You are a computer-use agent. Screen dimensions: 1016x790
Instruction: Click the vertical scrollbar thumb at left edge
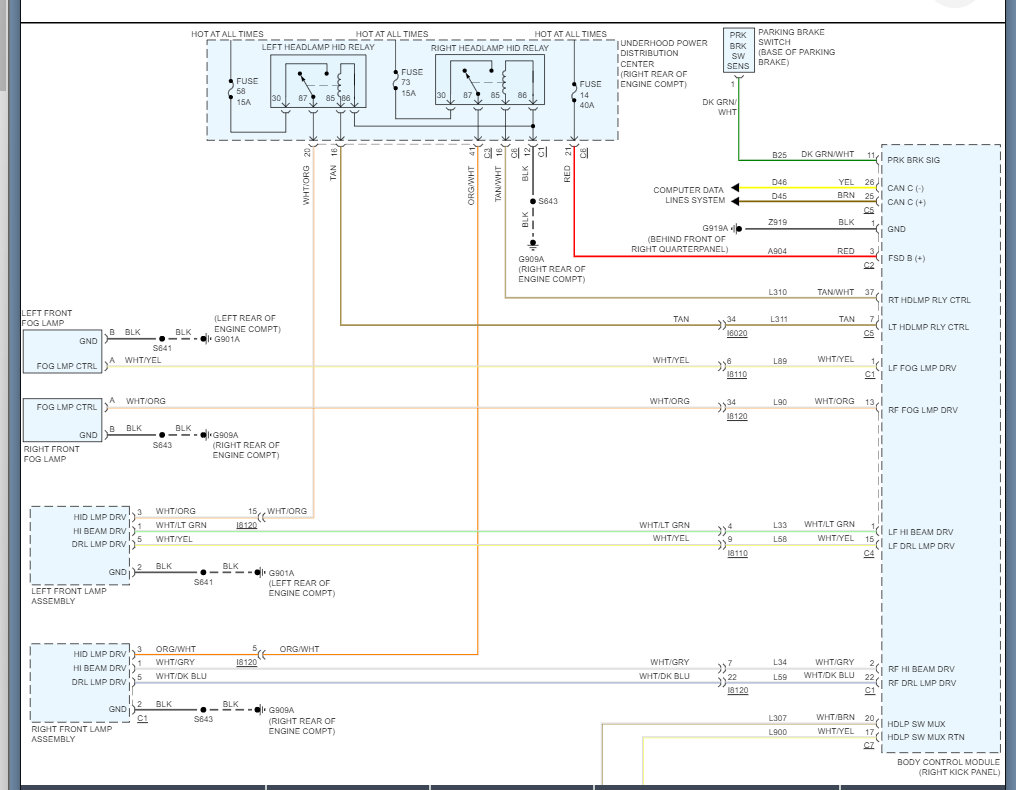tap(3, 45)
